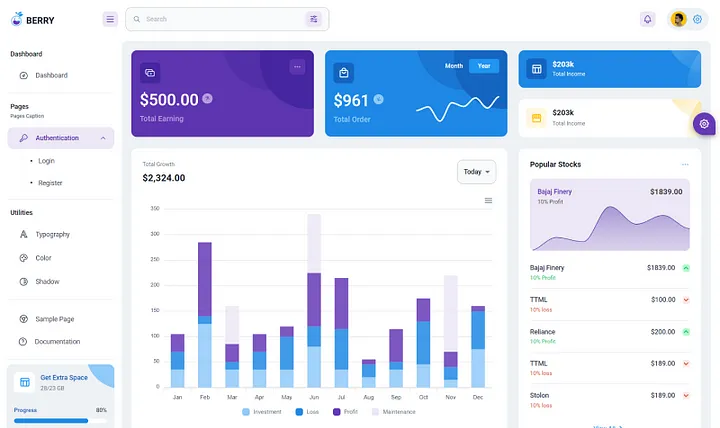Click the $2,324.00 total growth value

pyautogui.click(x=164, y=178)
